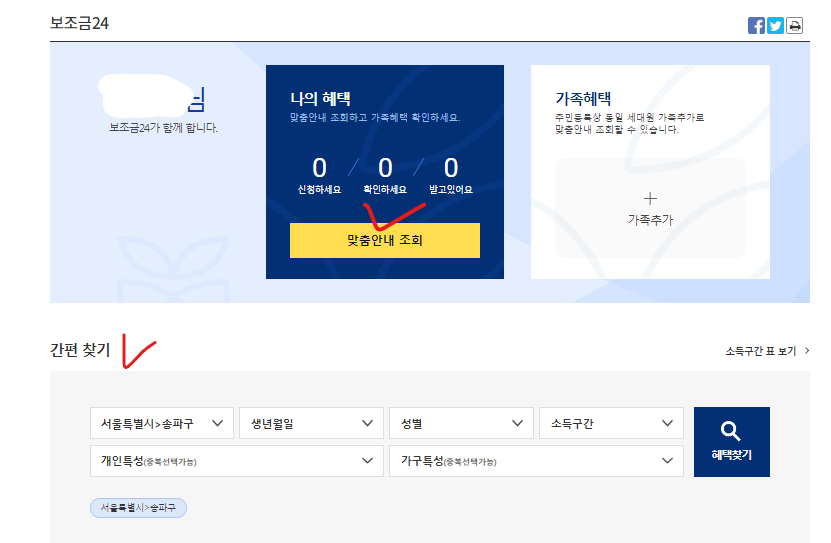831x543 pixels.
Task: Click the 가족혜택 heading
Action: click(583, 99)
